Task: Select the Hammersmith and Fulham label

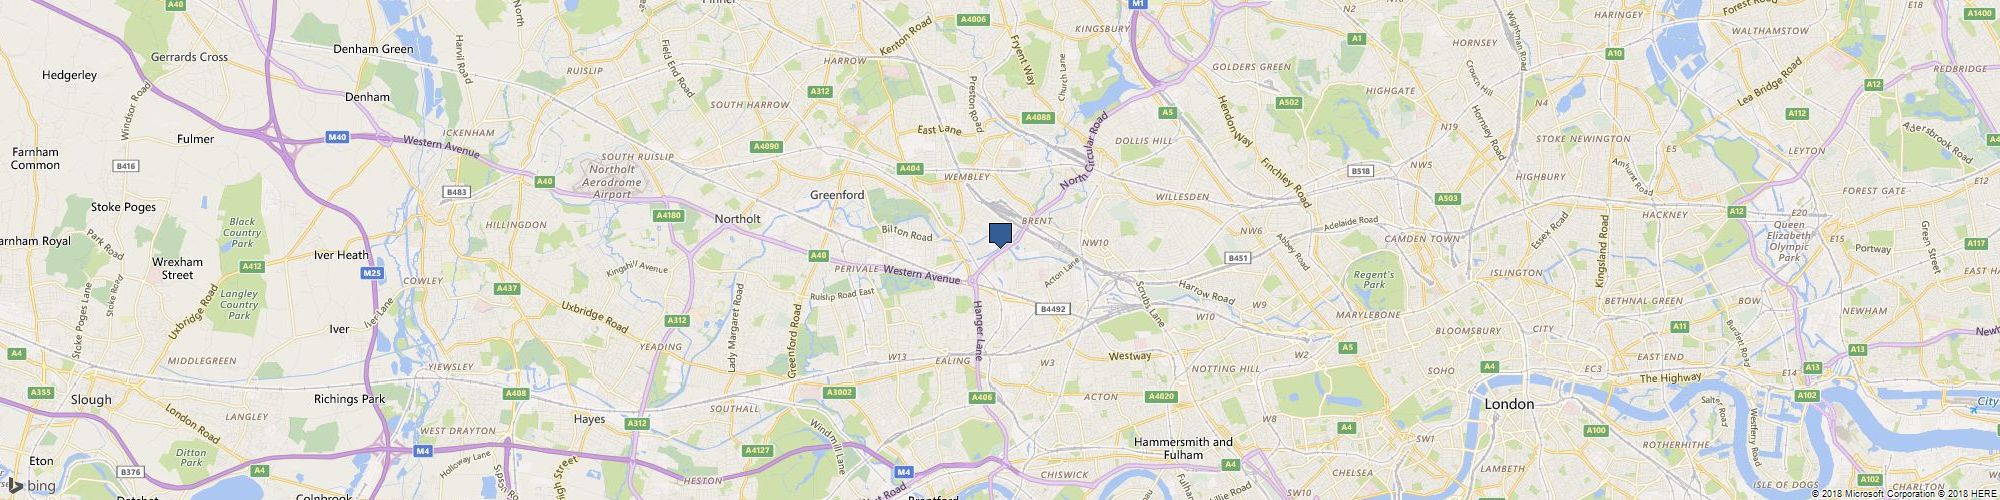Action: (x=1183, y=448)
